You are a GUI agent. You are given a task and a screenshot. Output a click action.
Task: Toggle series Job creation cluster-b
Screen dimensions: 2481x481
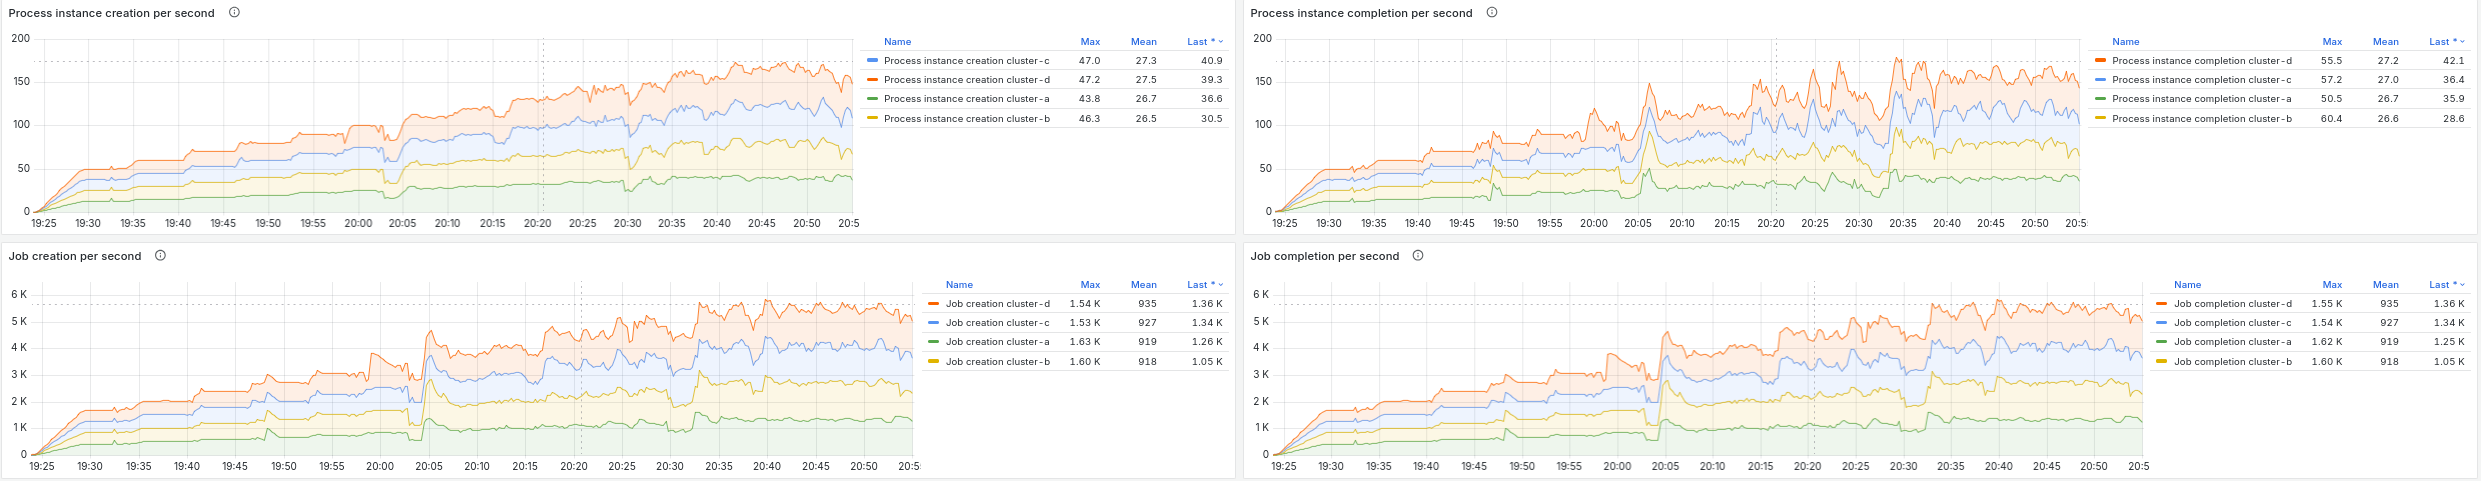pos(998,361)
